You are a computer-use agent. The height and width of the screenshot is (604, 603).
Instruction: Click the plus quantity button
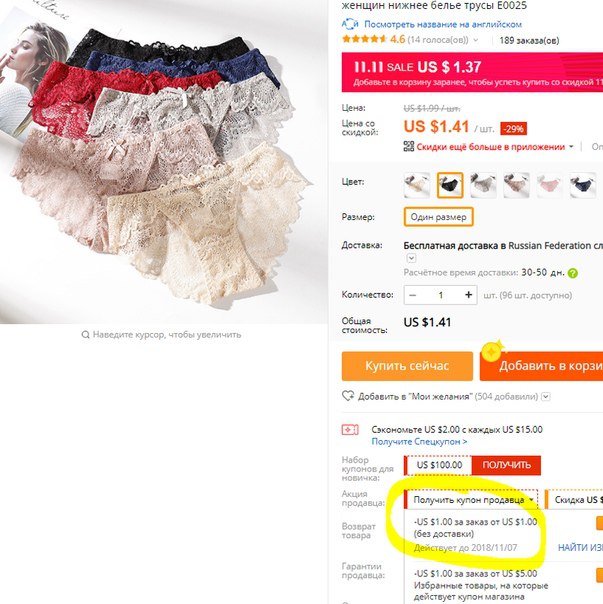pos(468,295)
